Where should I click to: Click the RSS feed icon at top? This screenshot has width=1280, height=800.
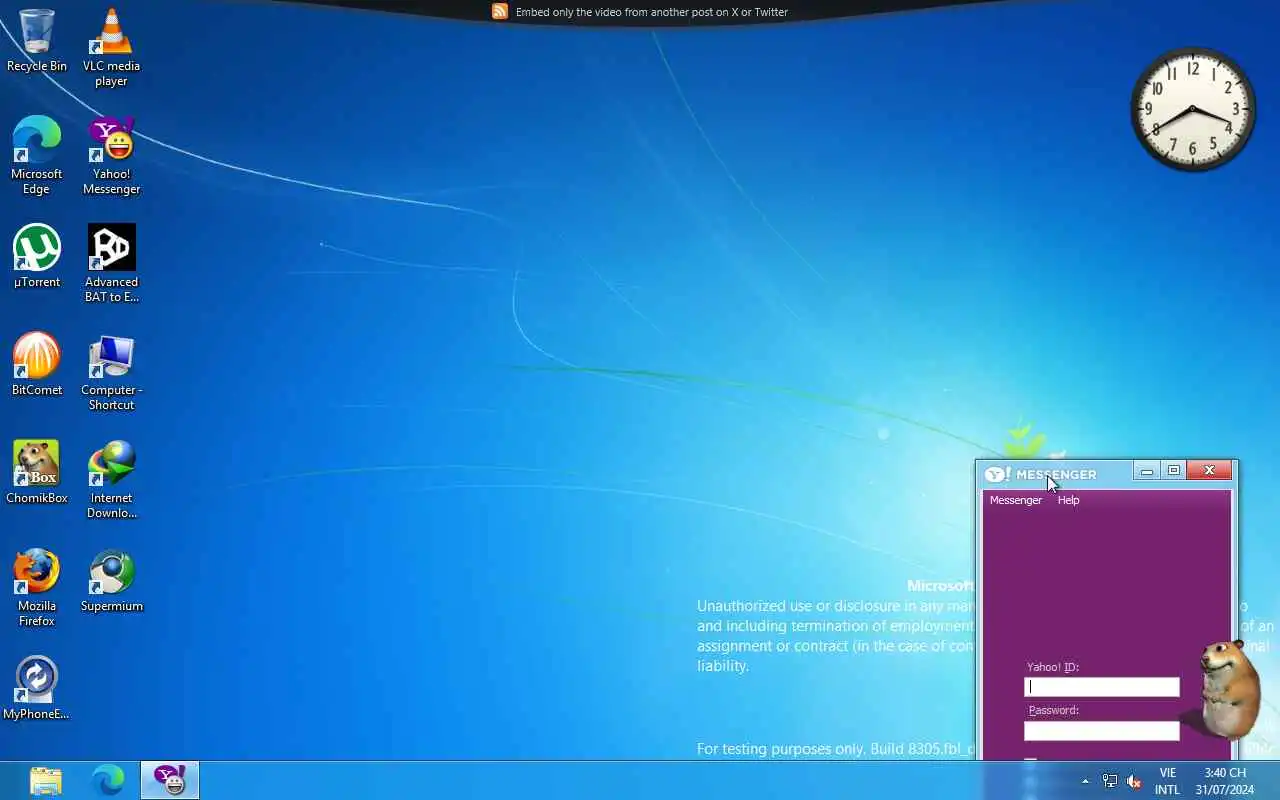500,11
